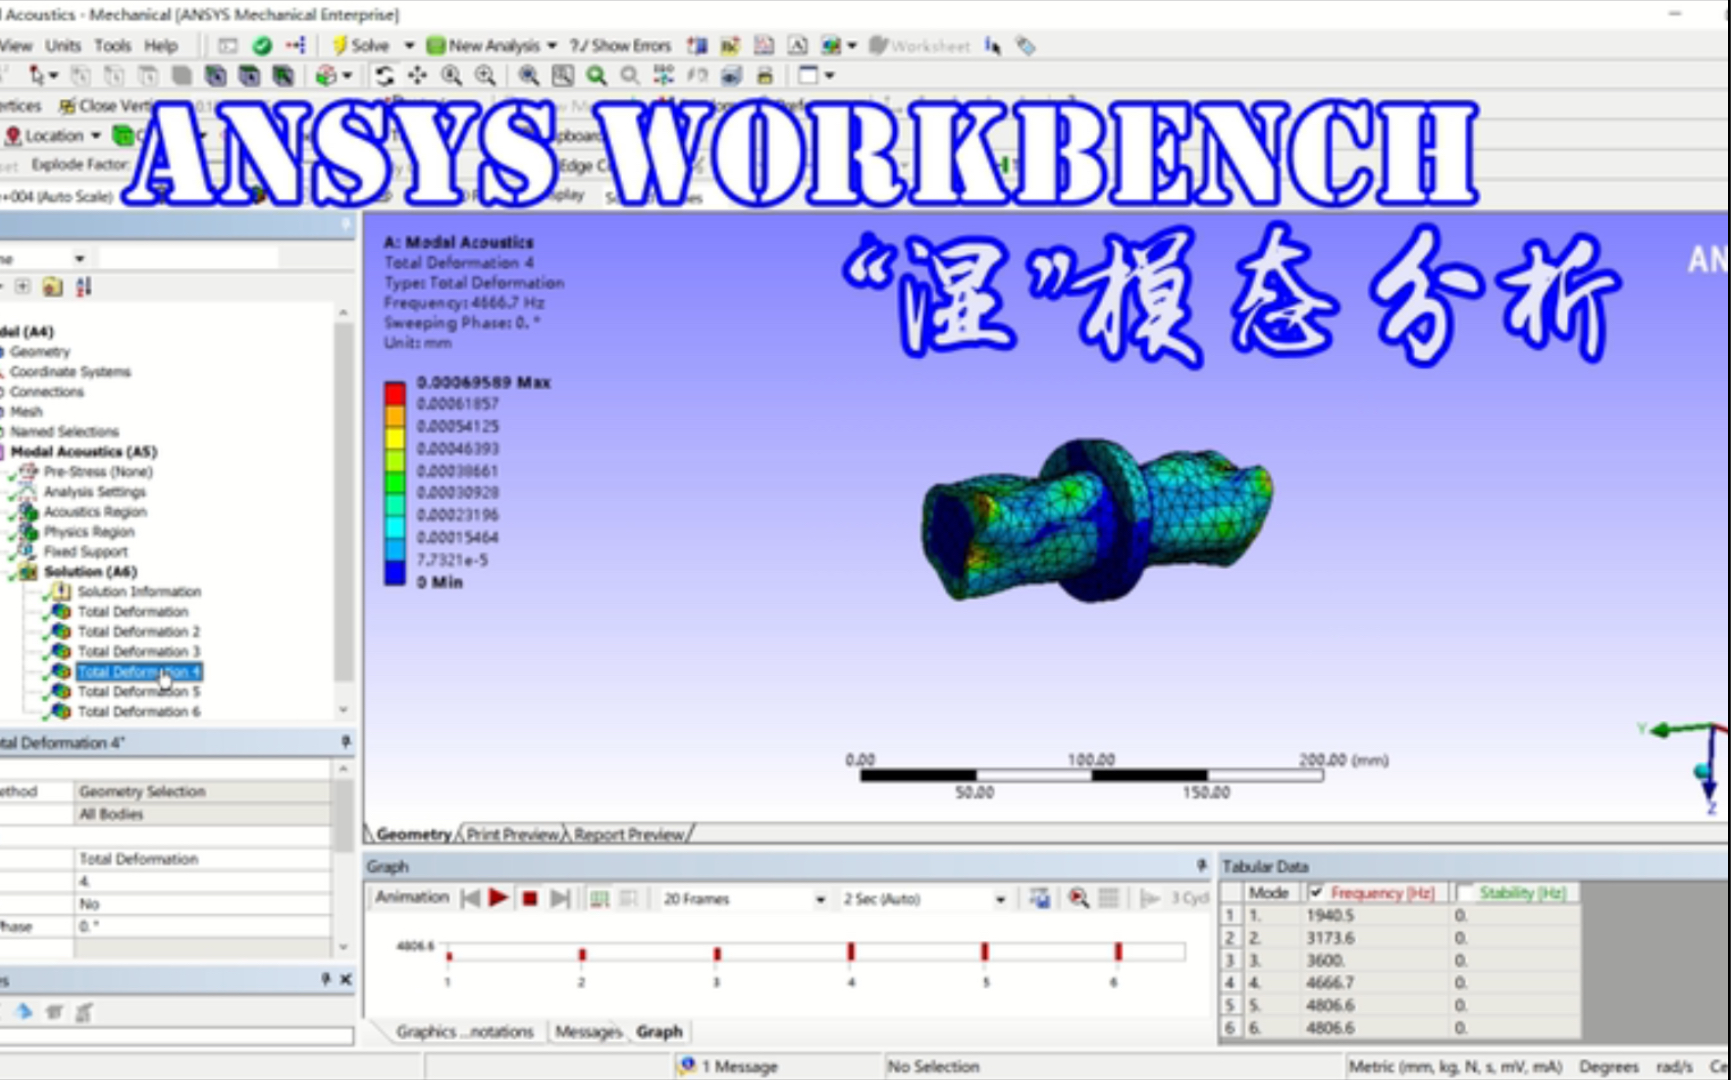Open the 2 Sec (Auto) duration dropdown
This screenshot has height=1080, width=1731.
(1000, 899)
